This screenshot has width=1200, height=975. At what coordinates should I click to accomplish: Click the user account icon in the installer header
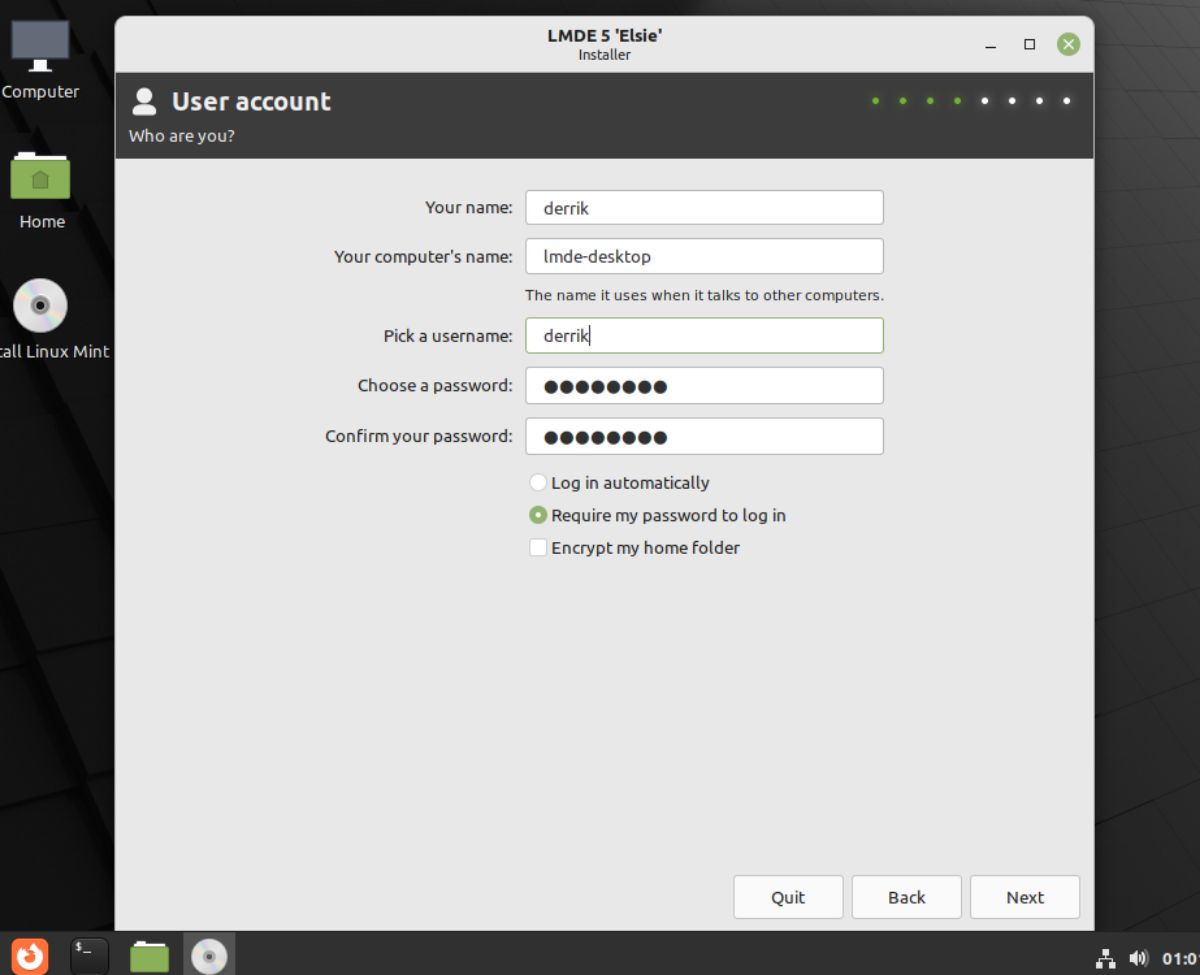click(x=144, y=101)
